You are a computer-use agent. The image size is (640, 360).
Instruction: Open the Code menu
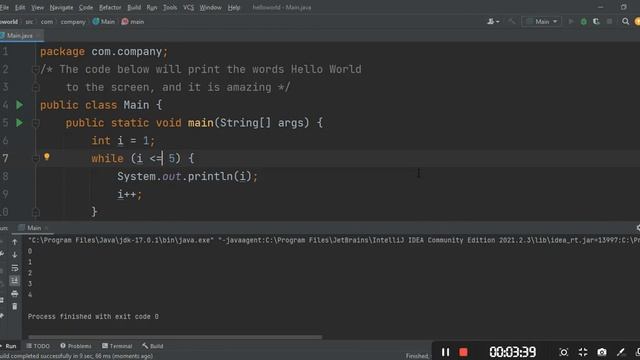pyautogui.click(x=86, y=7)
